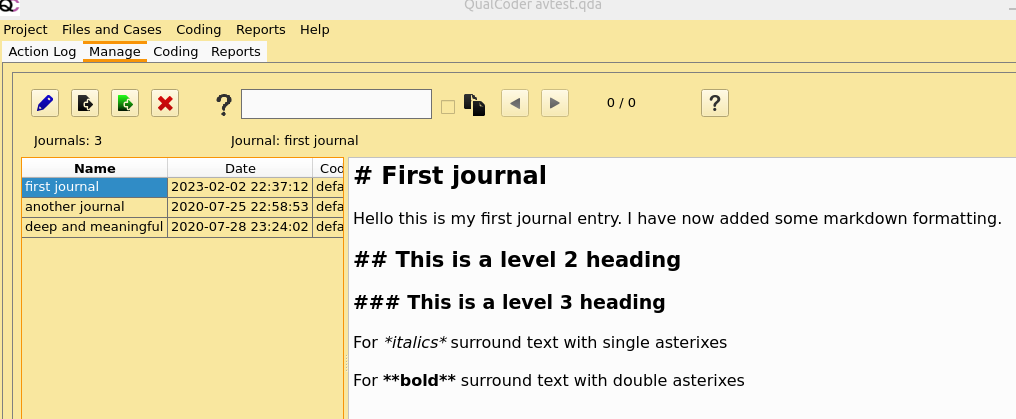The width and height of the screenshot is (1016, 419).
Task: Click the question mark beside the search box
Action: point(224,104)
